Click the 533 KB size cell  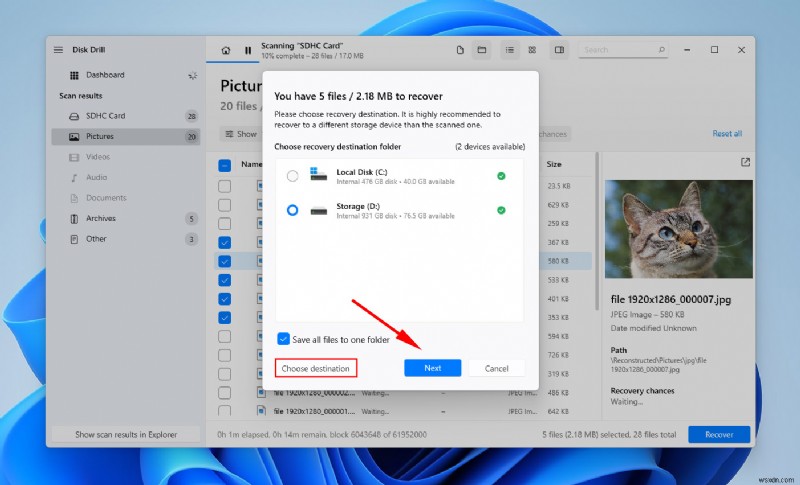558,280
